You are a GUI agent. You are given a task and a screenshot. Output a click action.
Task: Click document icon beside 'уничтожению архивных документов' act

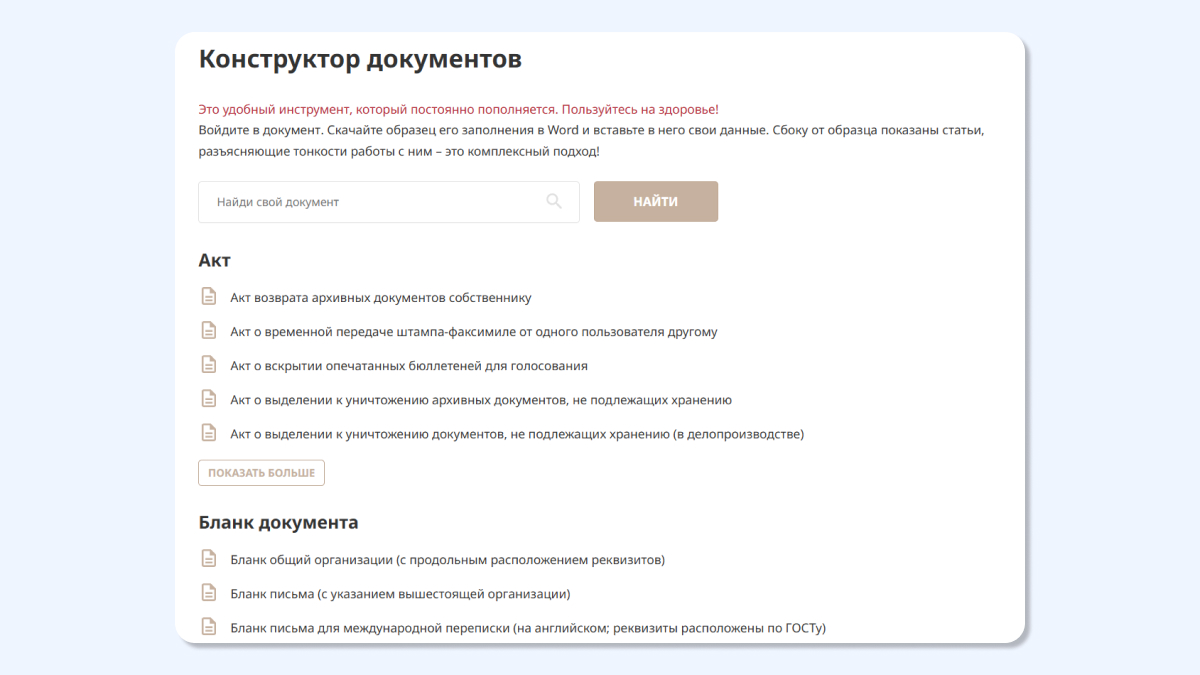[209, 399]
